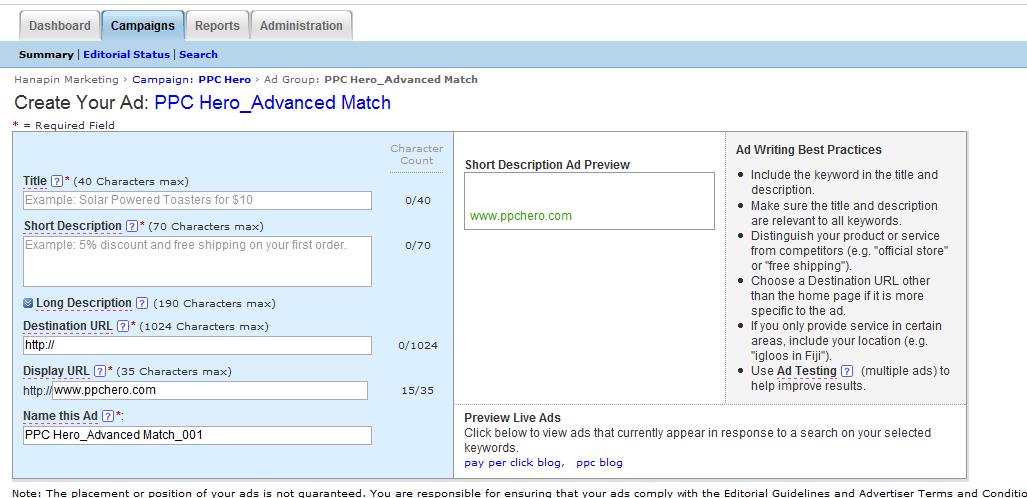Click the Name this Ad label
This screenshot has width=1027, height=498.
(60, 416)
